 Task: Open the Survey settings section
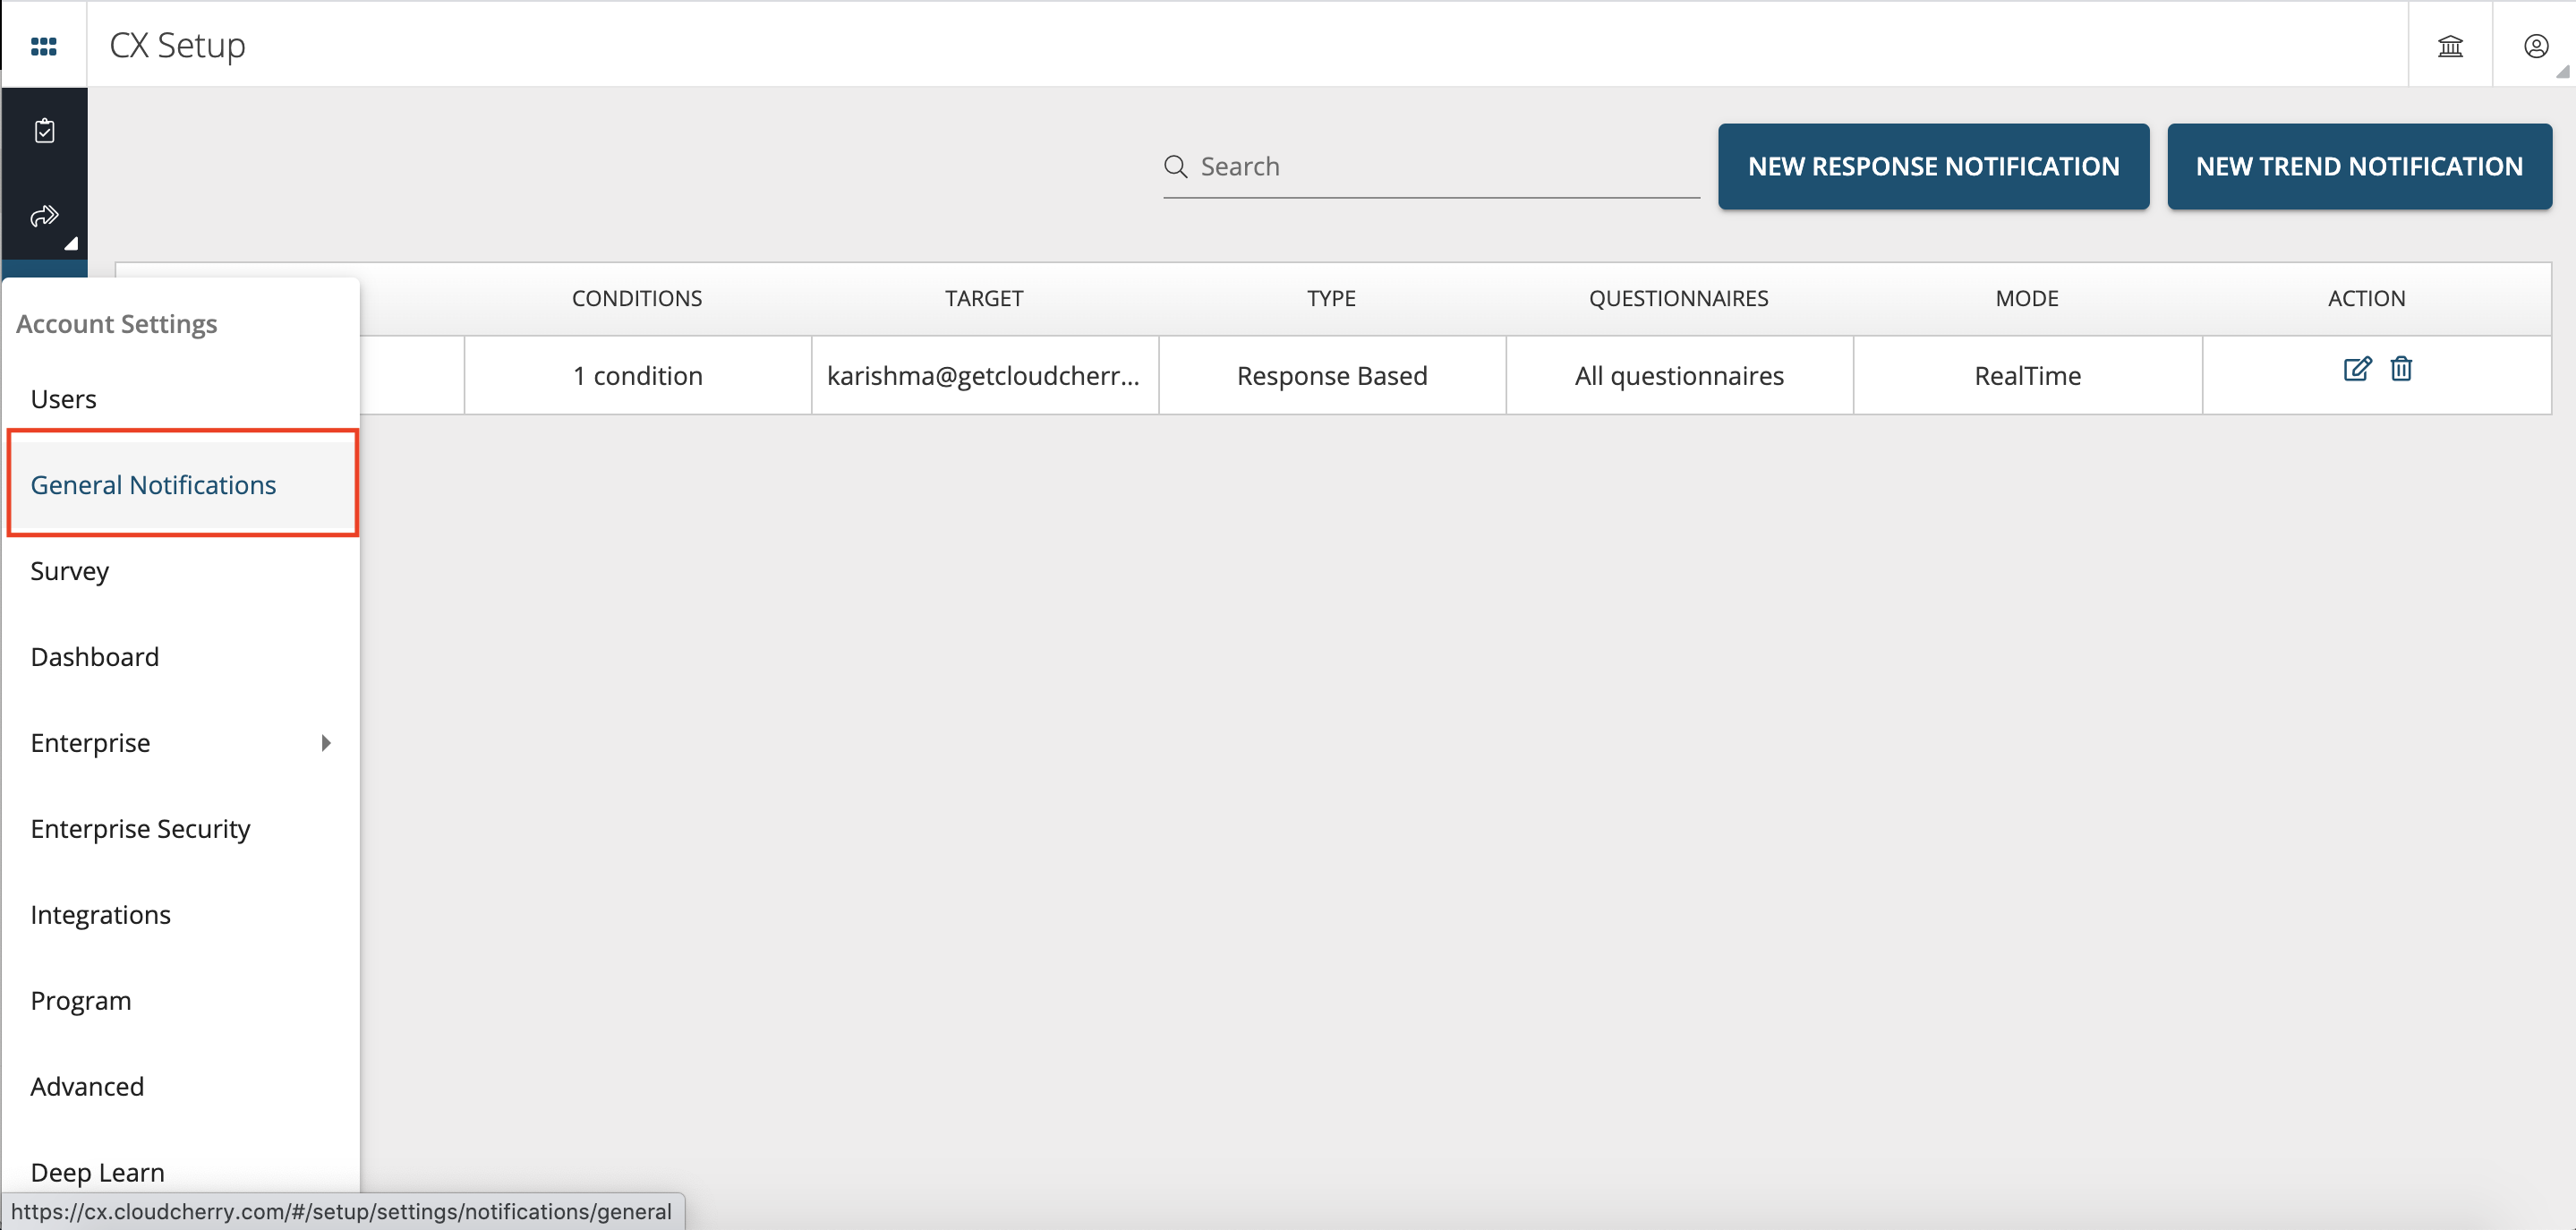point(69,570)
